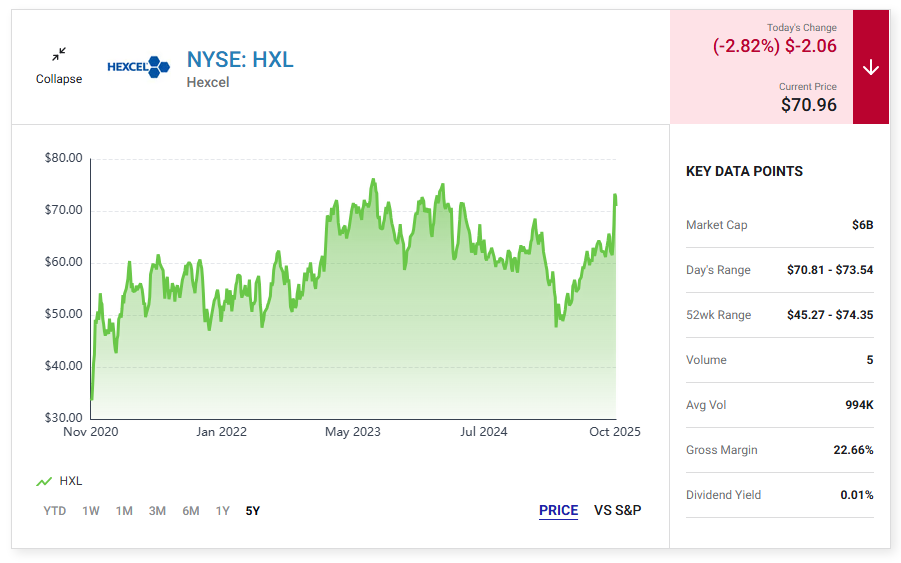Switch chart to PRICE view
Viewport: 901px width, 563px height.
point(559,510)
